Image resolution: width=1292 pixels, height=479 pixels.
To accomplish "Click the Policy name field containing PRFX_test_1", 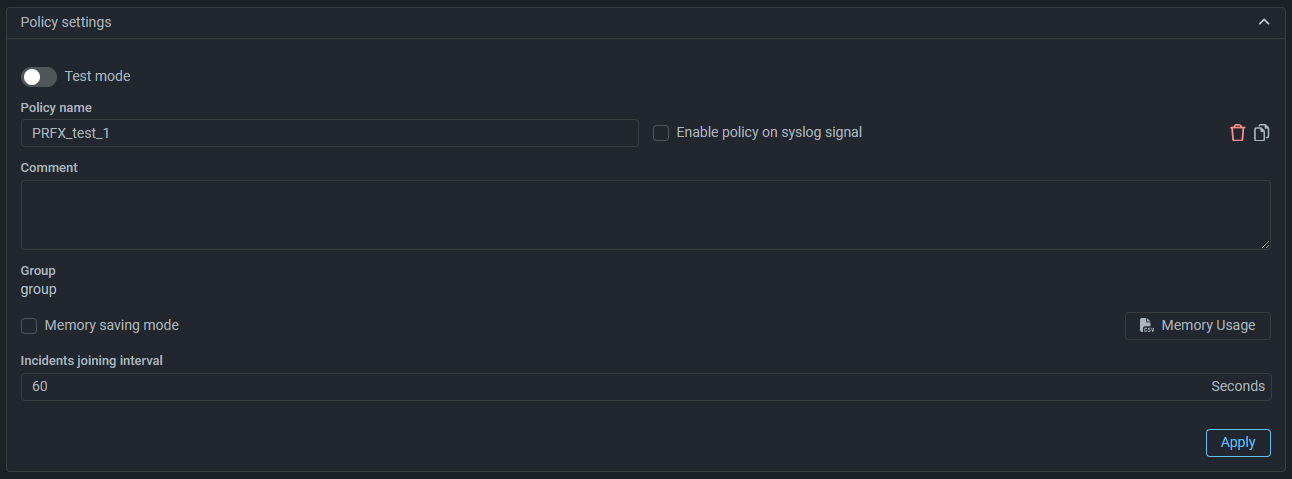I will pyautogui.click(x=329, y=133).
